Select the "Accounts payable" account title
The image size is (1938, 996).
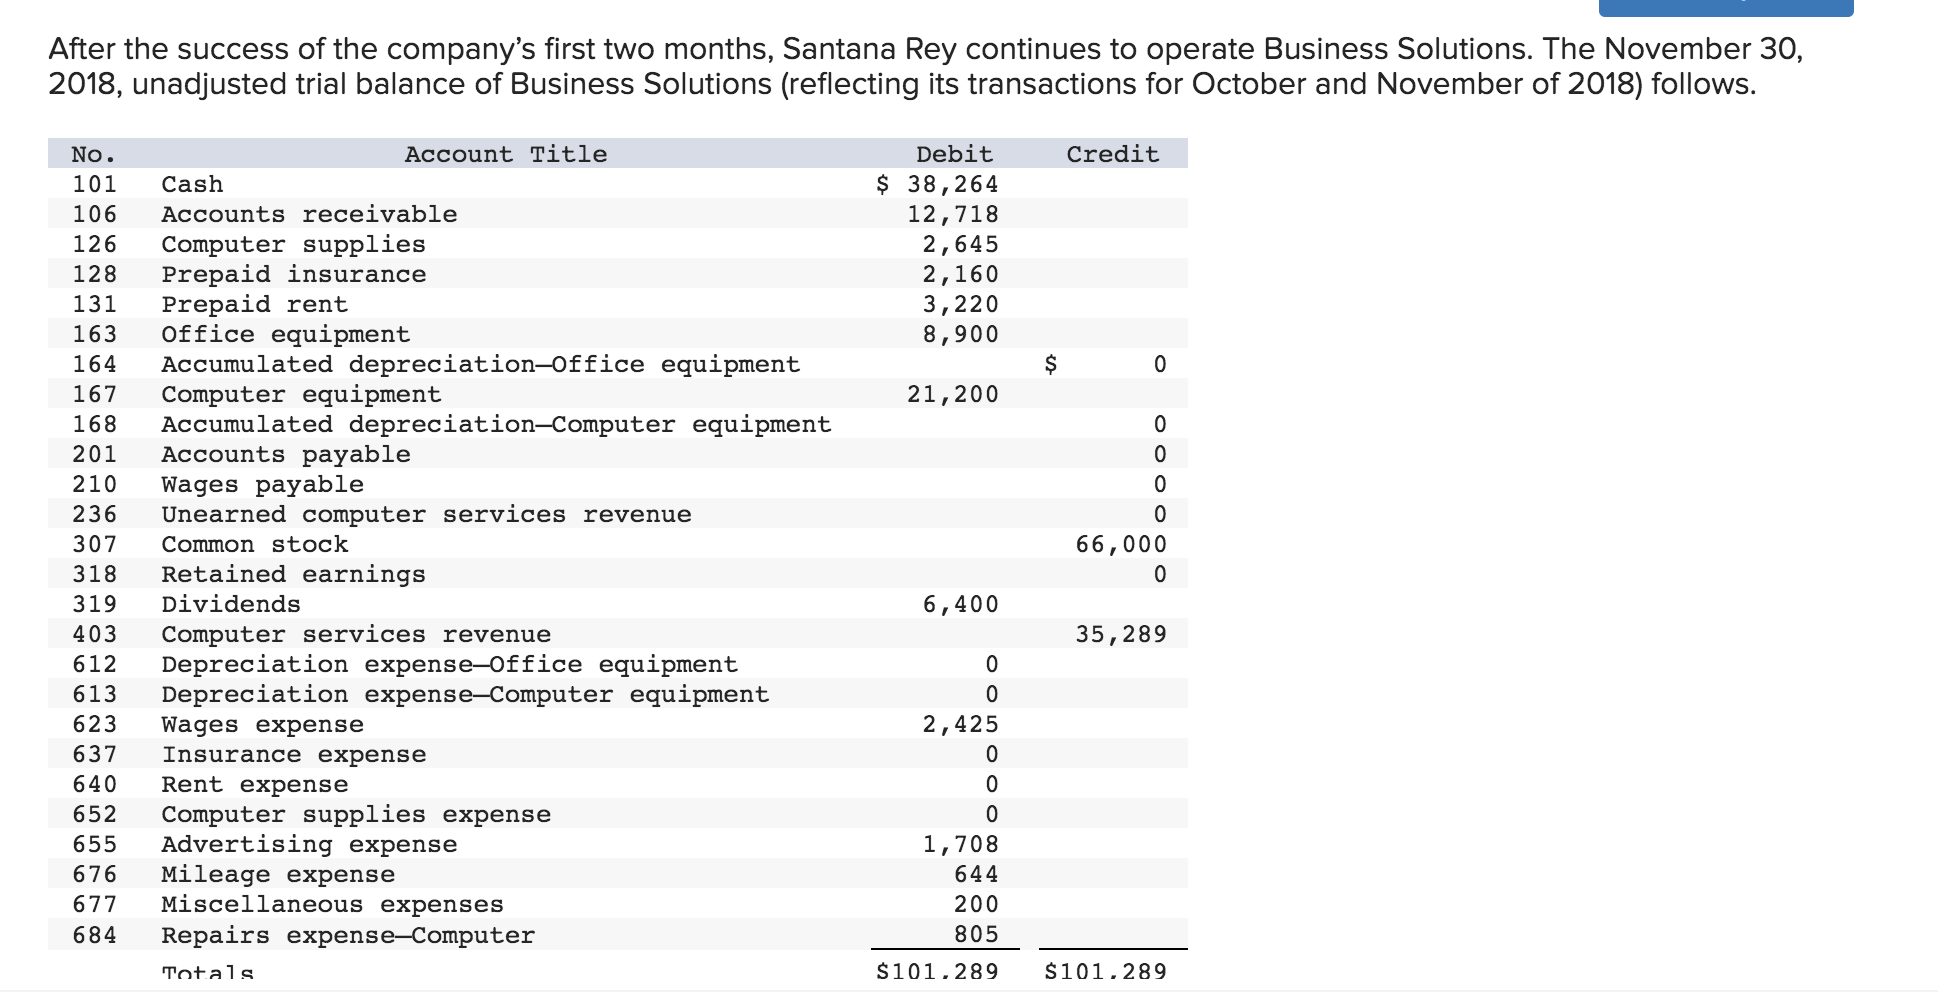click(285, 454)
